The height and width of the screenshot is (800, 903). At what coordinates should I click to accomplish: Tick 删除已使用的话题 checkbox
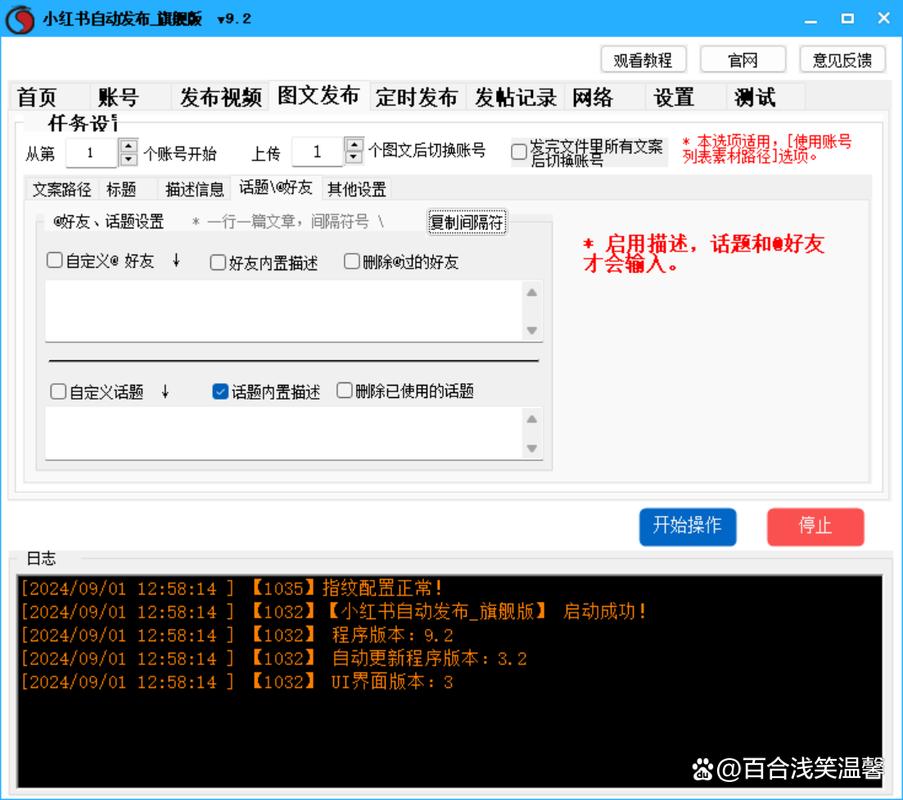pyautogui.click(x=345, y=391)
